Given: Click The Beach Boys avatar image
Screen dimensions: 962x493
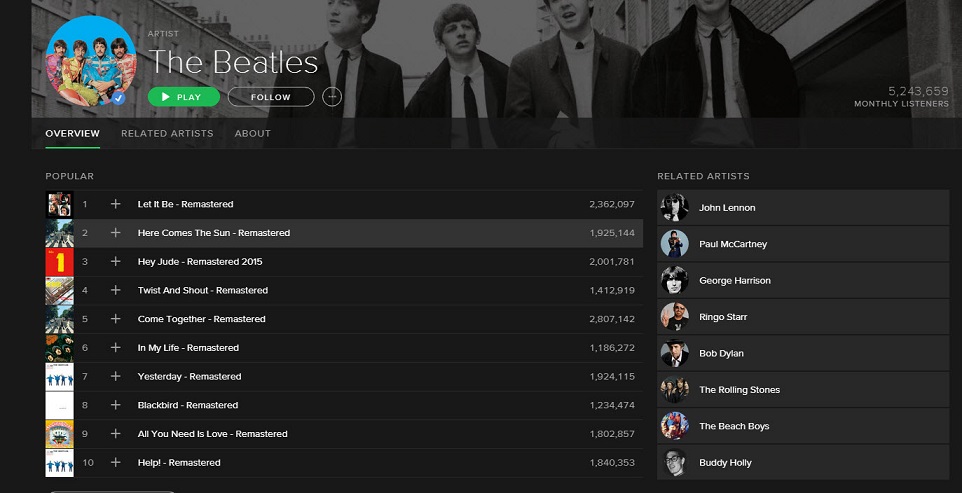Looking at the screenshot, I should (674, 426).
